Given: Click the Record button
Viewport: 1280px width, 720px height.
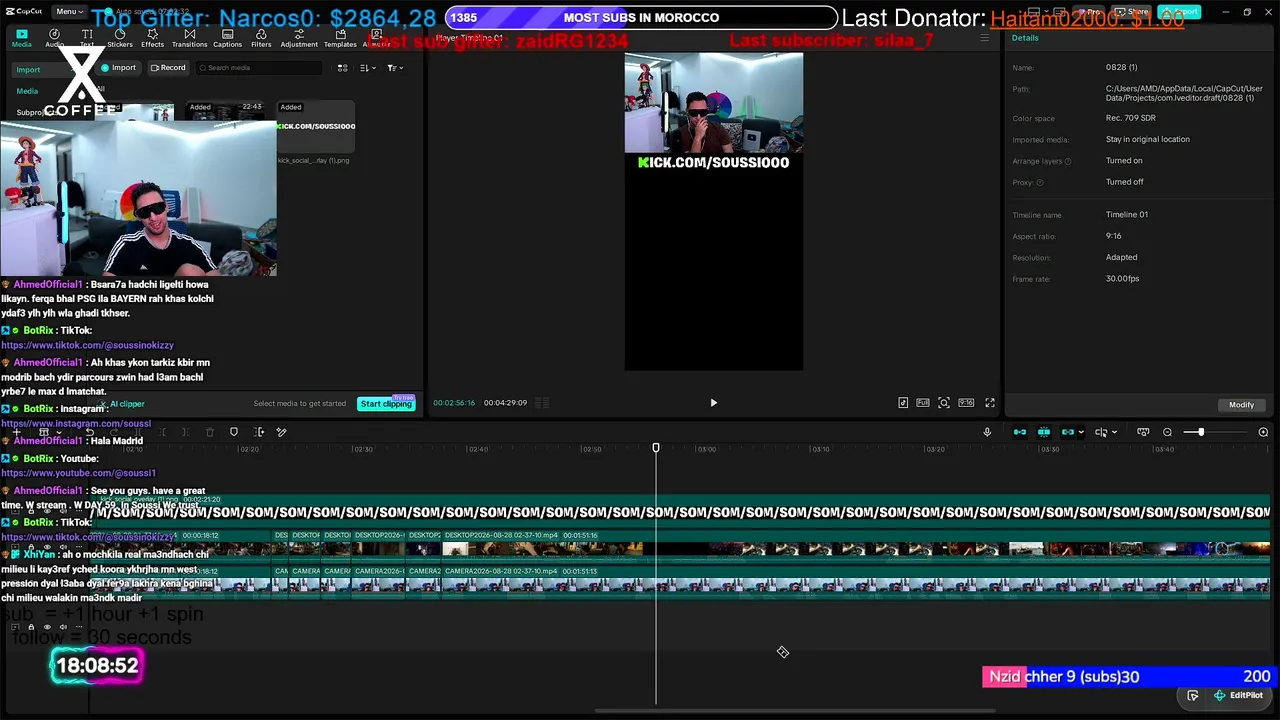Looking at the screenshot, I should [167, 68].
